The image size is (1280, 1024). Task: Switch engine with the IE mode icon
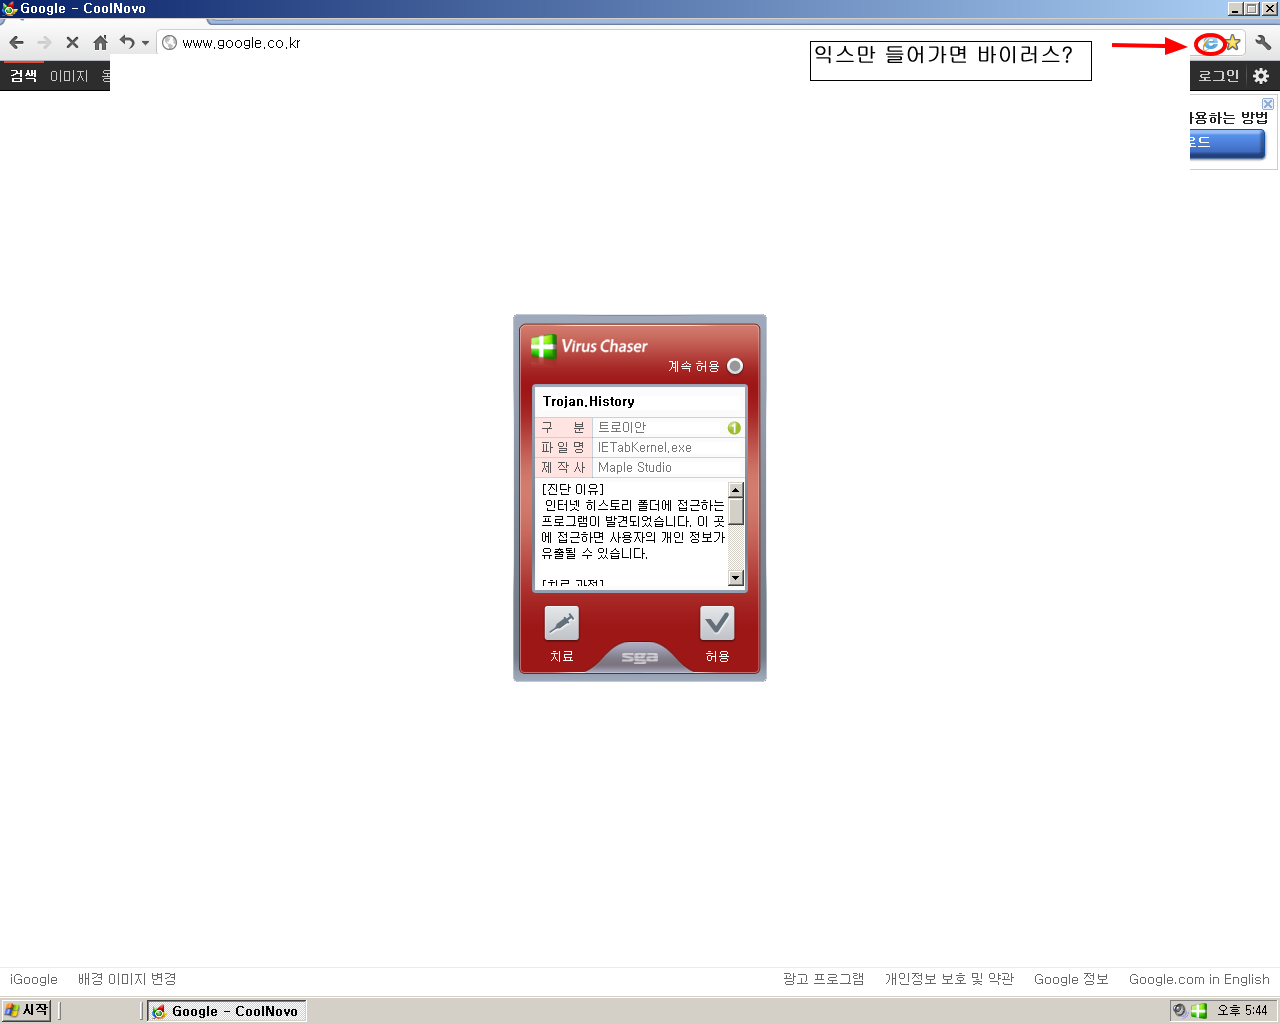click(1211, 43)
